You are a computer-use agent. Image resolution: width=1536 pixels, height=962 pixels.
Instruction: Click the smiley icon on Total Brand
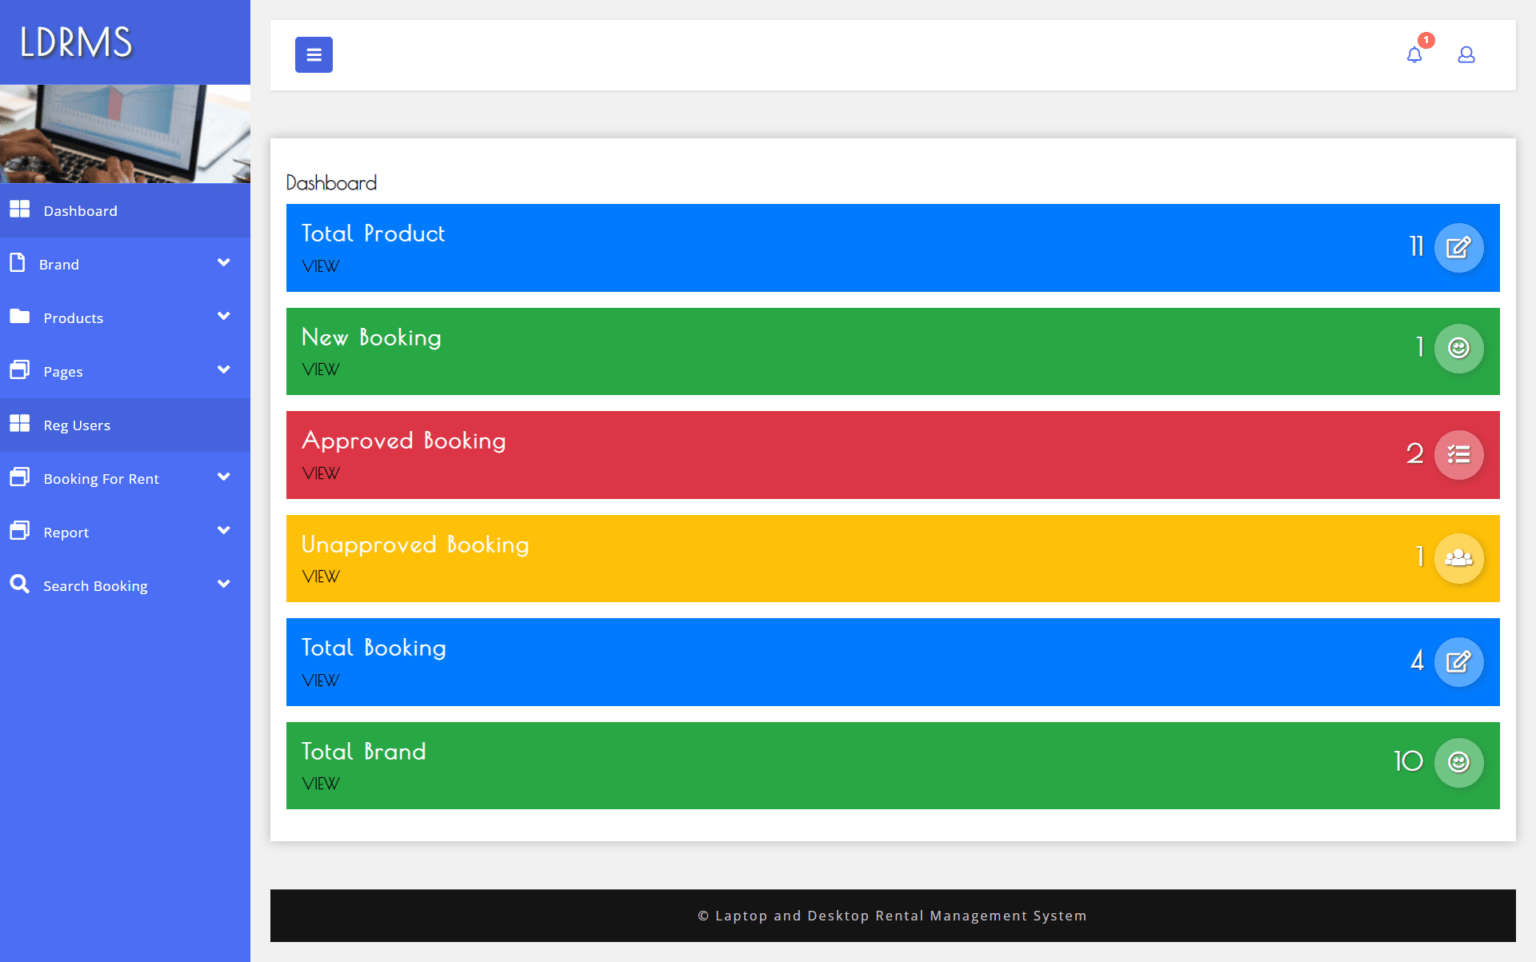[1458, 762]
